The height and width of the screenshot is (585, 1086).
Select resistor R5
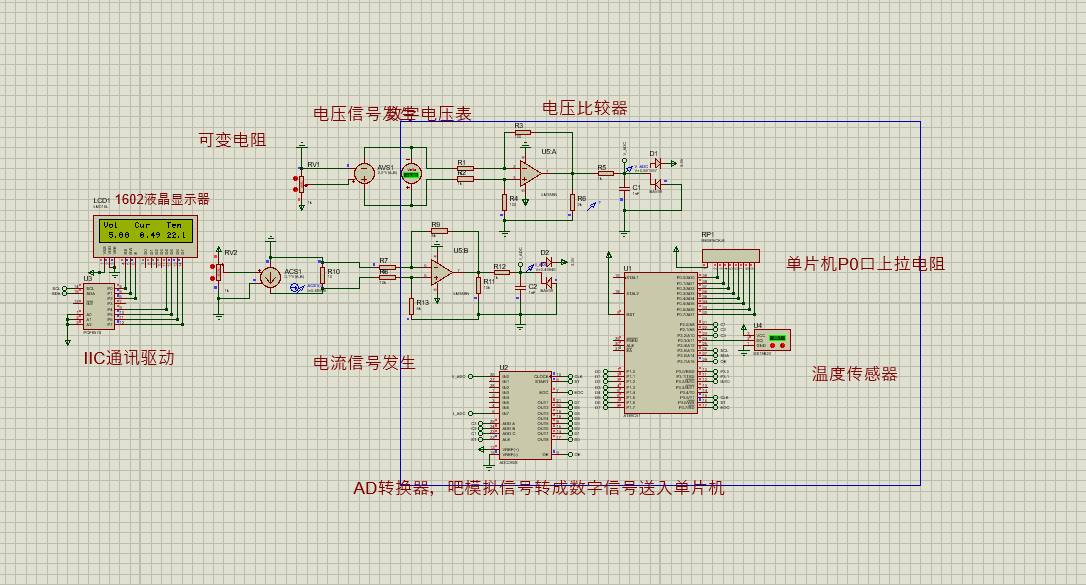coord(605,173)
